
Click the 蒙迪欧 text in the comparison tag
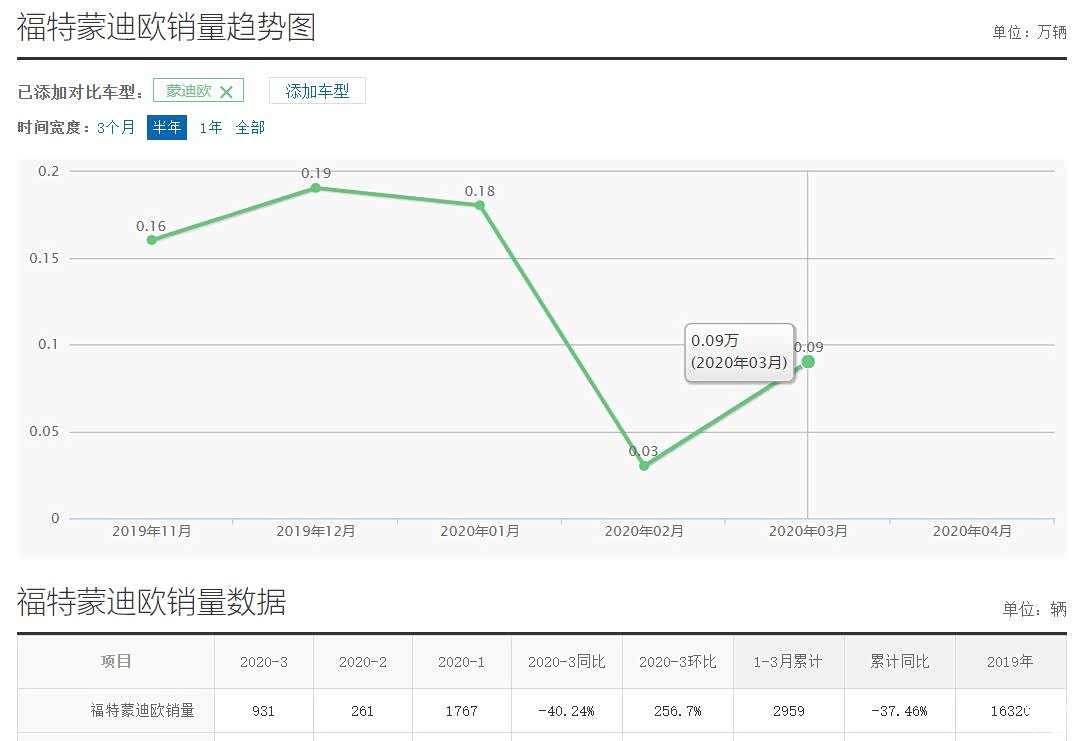pyautogui.click(x=189, y=91)
